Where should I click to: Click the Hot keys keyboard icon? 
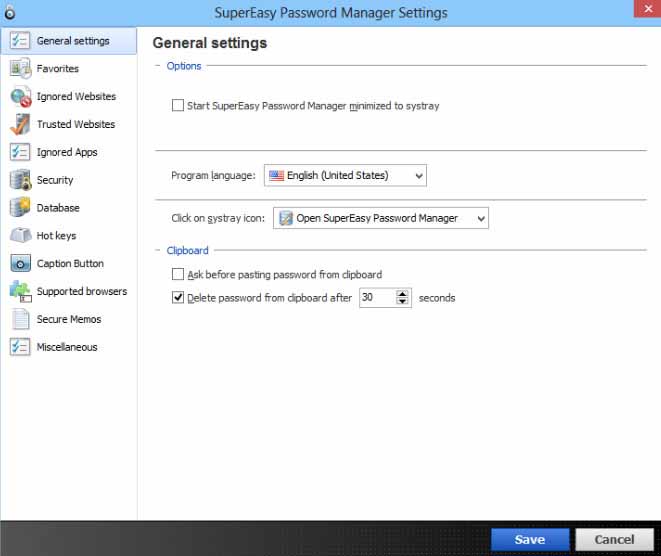[20, 235]
